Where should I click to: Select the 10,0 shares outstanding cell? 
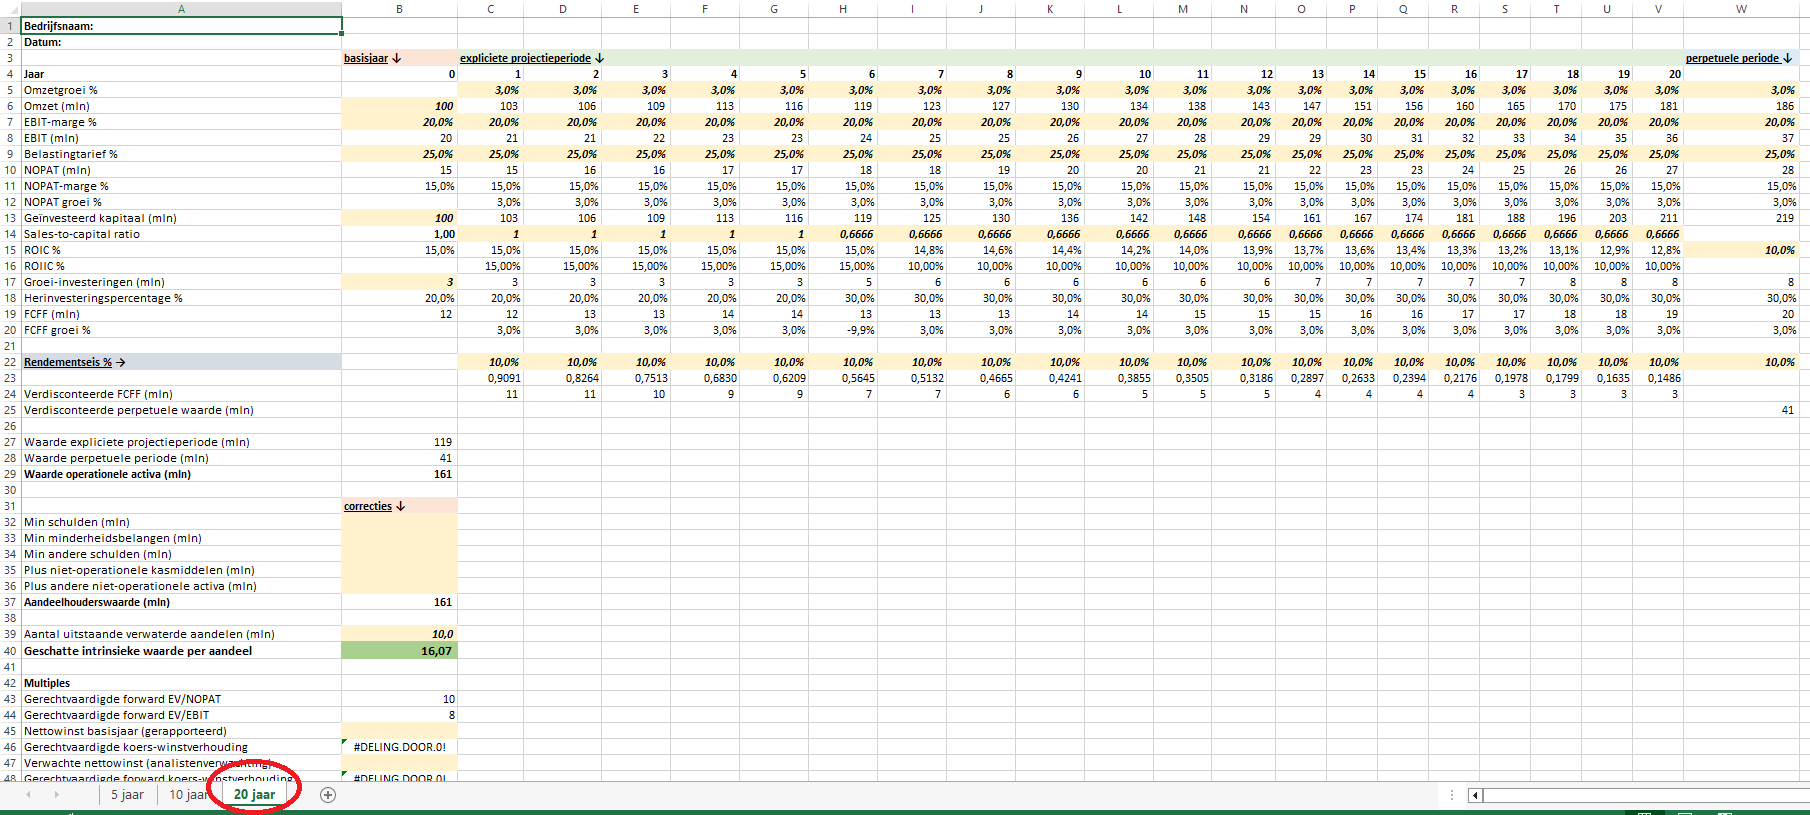click(399, 634)
